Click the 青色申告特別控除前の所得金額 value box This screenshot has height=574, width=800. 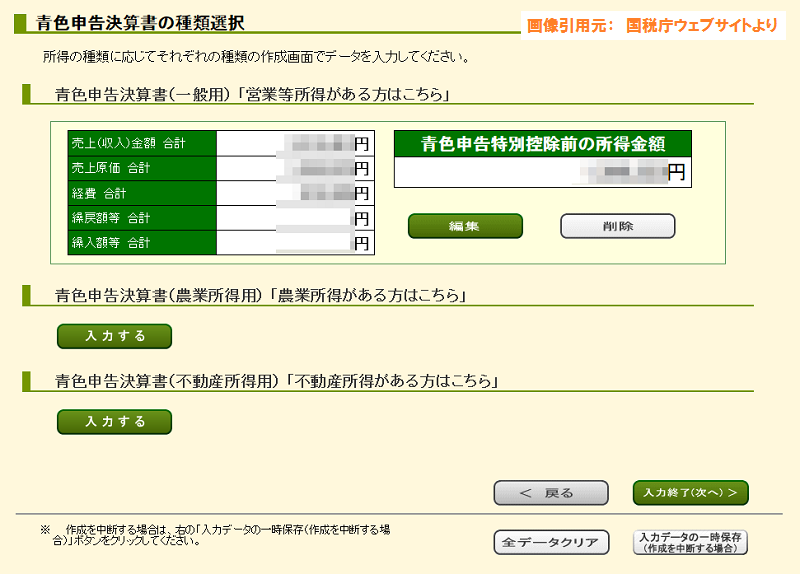[543, 172]
